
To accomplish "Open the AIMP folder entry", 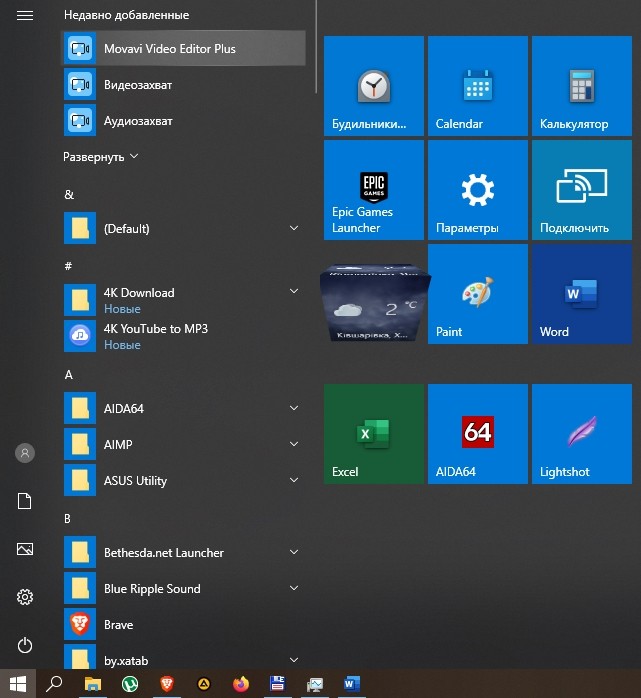I will click(183, 444).
